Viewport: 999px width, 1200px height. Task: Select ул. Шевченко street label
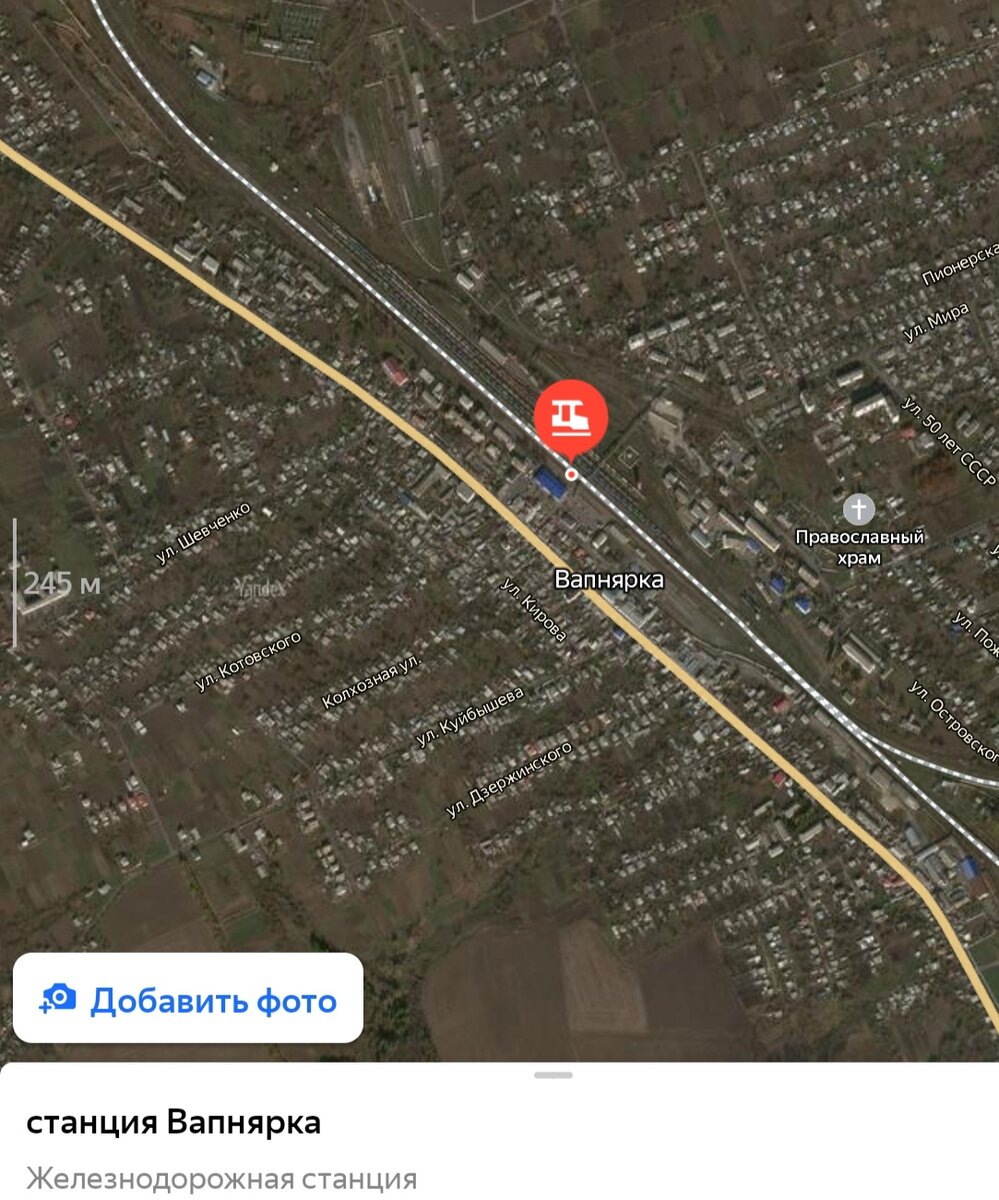[203, 533]
